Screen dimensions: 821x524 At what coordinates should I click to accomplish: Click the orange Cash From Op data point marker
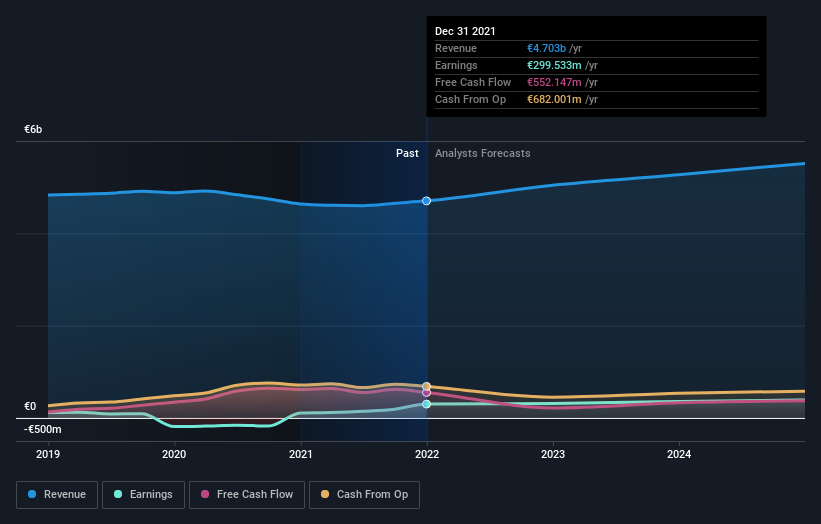coord(427,386)
